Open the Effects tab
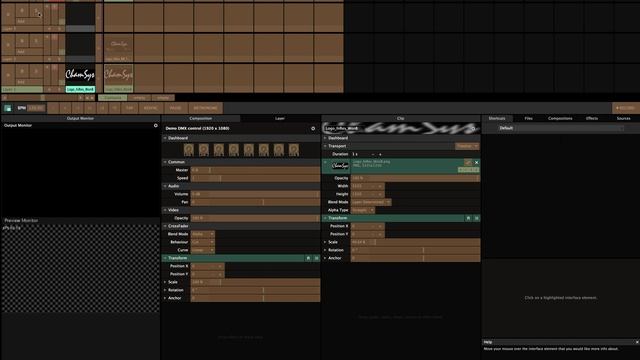The width and height of the screenshot is (640, 360). point(592,118)
